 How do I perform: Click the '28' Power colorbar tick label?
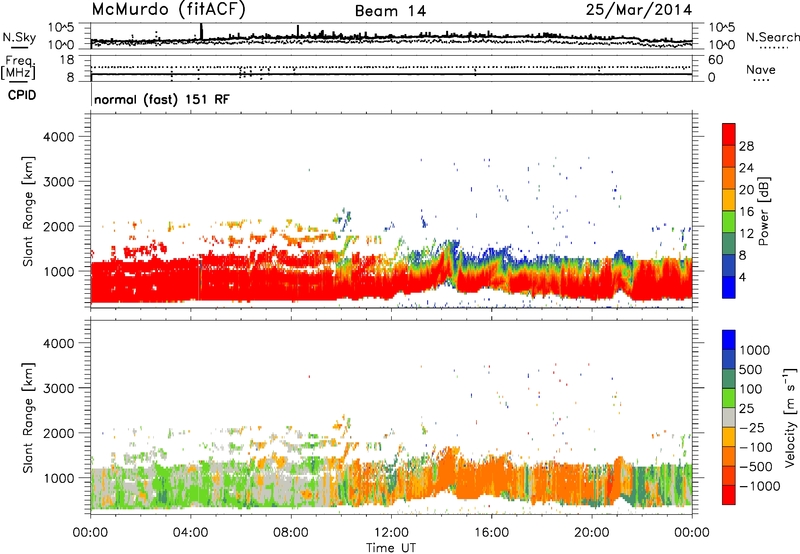coord(746,146)
